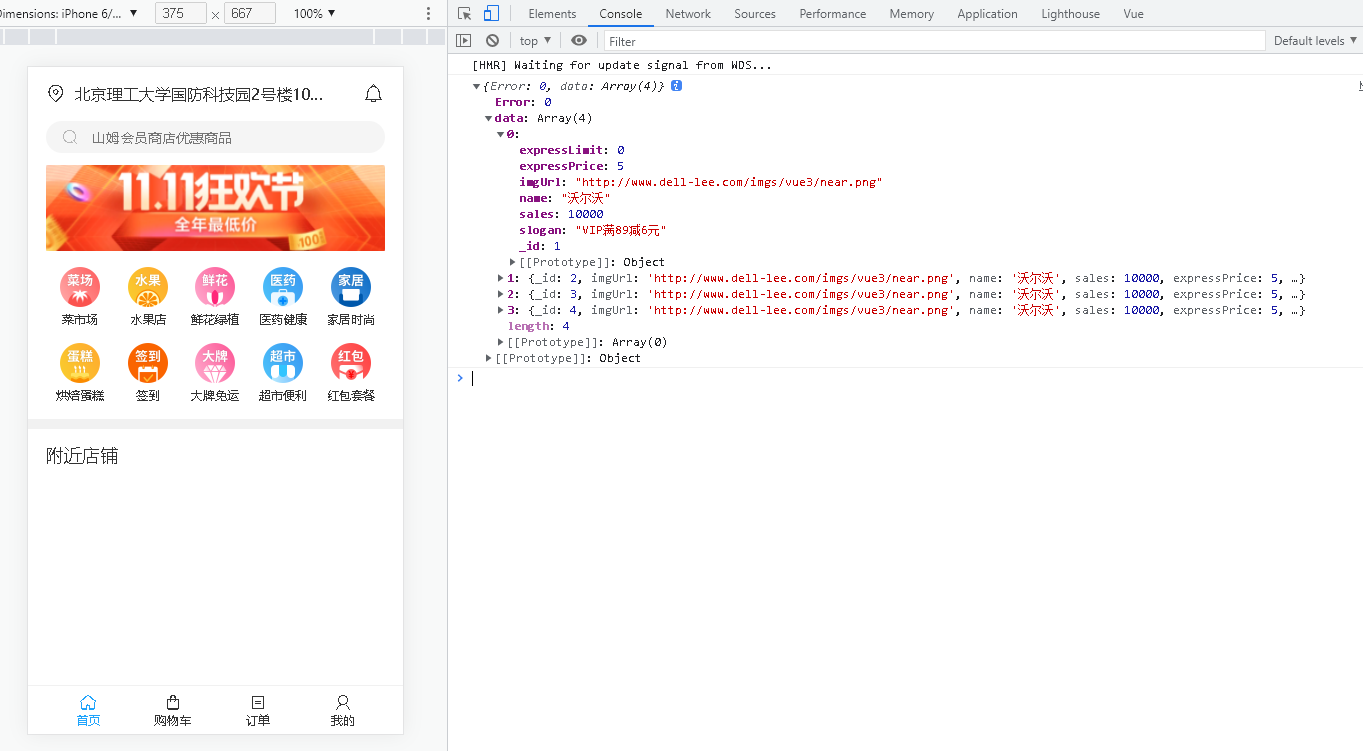This screenshot has height=751, width=1363.
Task: Tap the notification bell icon
Action: point(373,94)
